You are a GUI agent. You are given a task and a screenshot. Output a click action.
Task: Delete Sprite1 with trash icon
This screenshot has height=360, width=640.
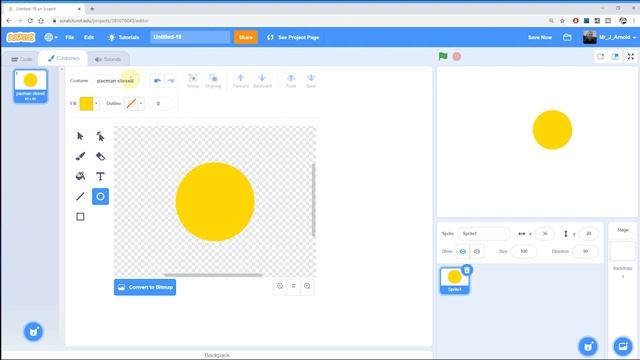point(467,270)
